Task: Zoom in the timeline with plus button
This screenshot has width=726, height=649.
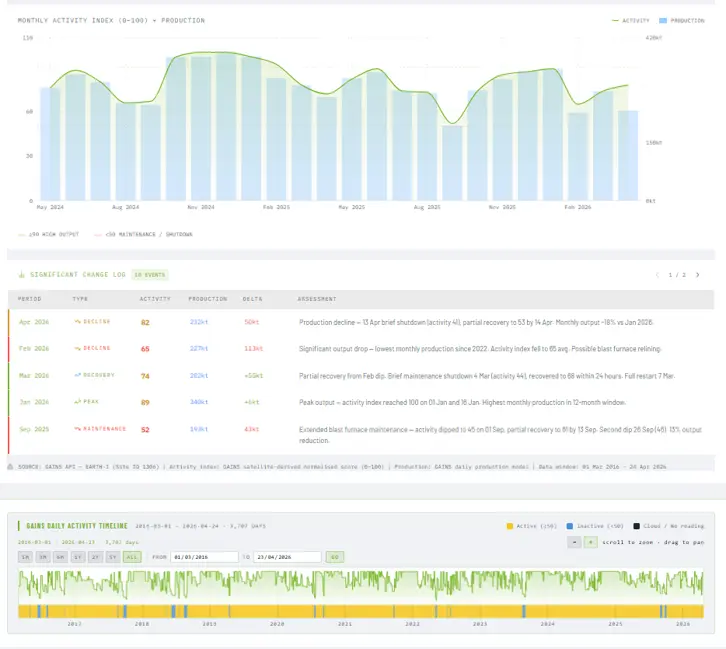Action: [590, 542]
